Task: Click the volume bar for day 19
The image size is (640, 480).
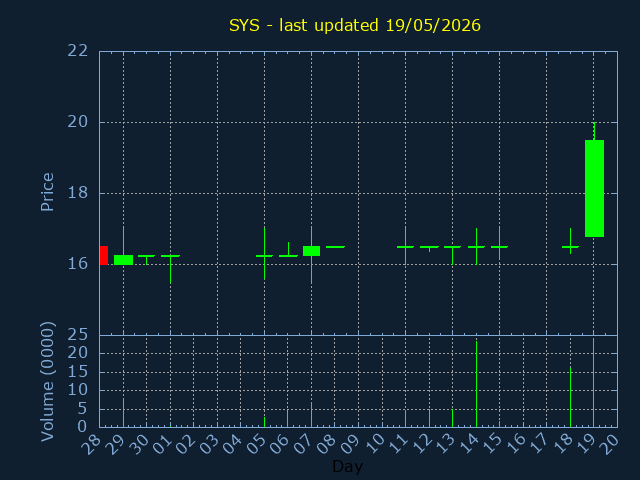Action: (593, 382)
